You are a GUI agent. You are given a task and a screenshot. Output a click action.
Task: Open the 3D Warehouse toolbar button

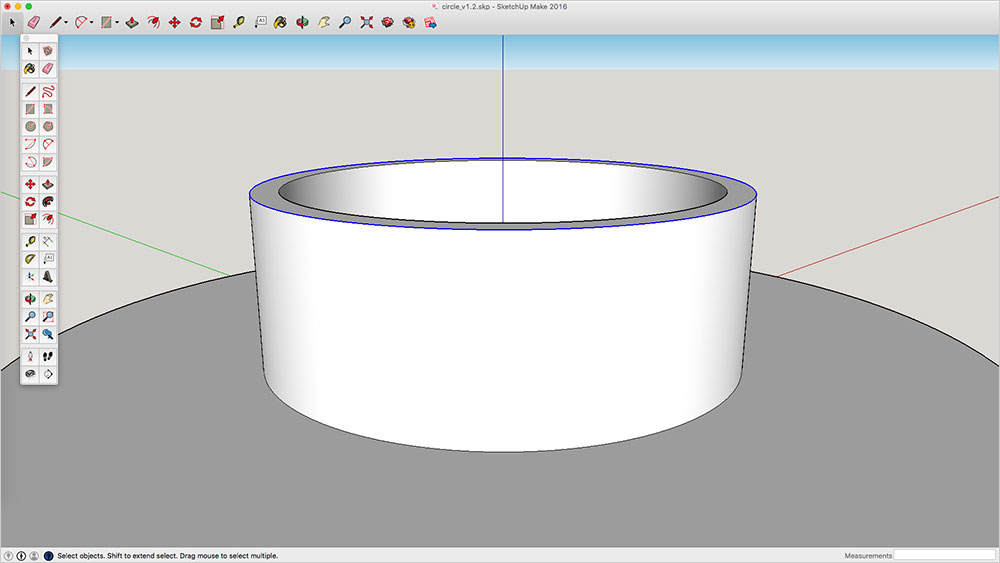tap(387, 21)
